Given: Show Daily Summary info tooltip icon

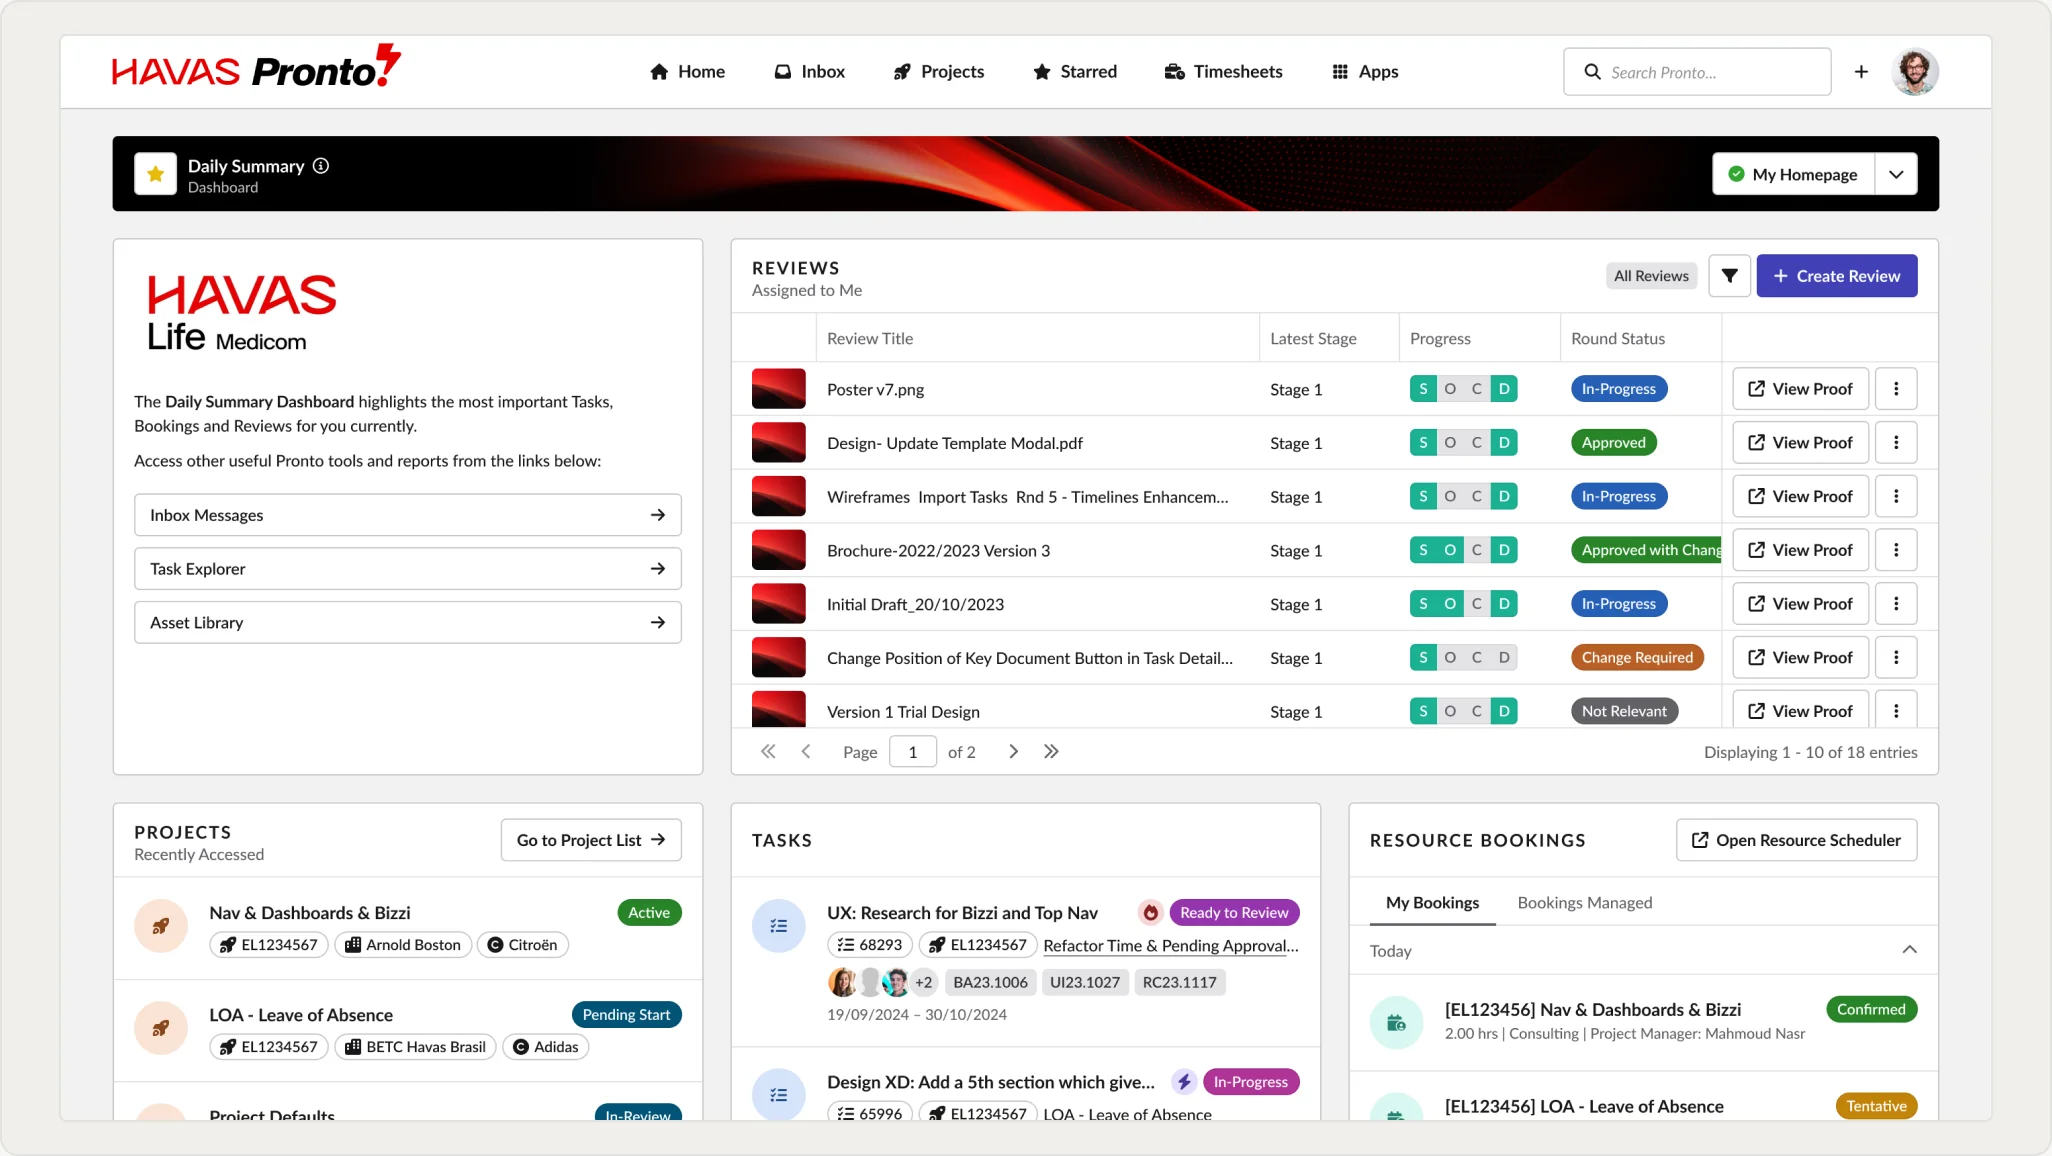Looking at the screenshot, I should point(321,166).
